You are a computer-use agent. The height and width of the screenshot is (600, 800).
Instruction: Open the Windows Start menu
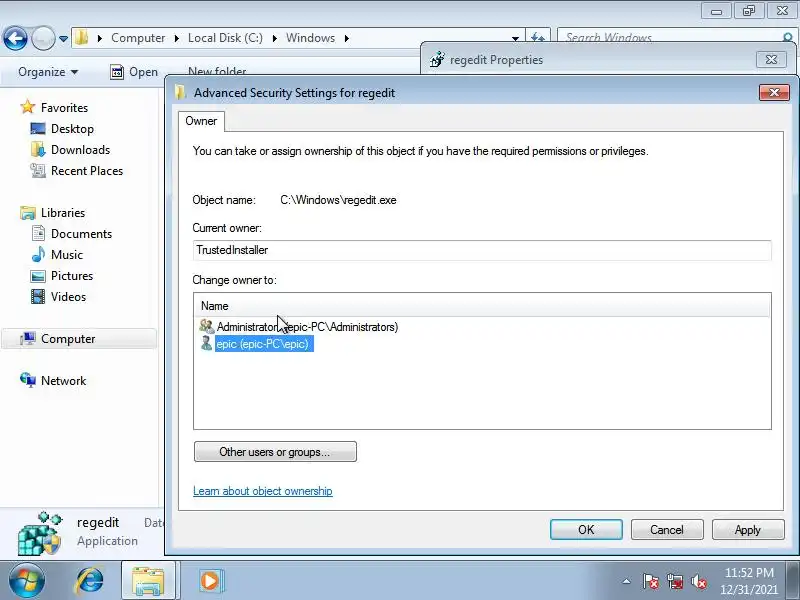coord(26,581)
